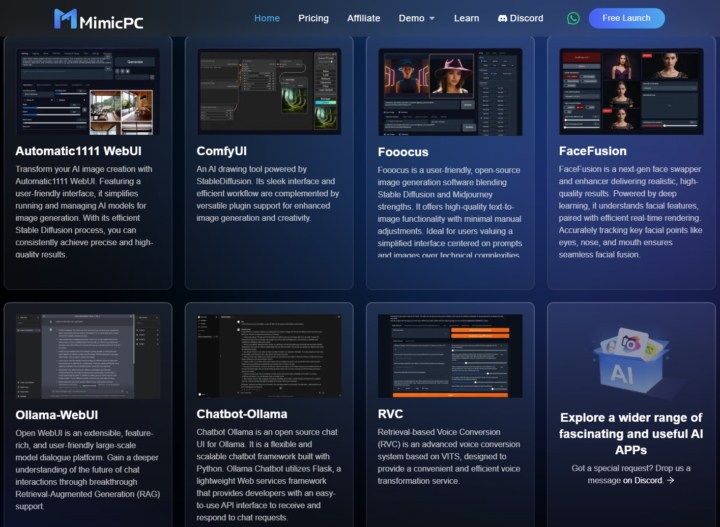Click the RVC description paragraph

(x=449, y=457)
